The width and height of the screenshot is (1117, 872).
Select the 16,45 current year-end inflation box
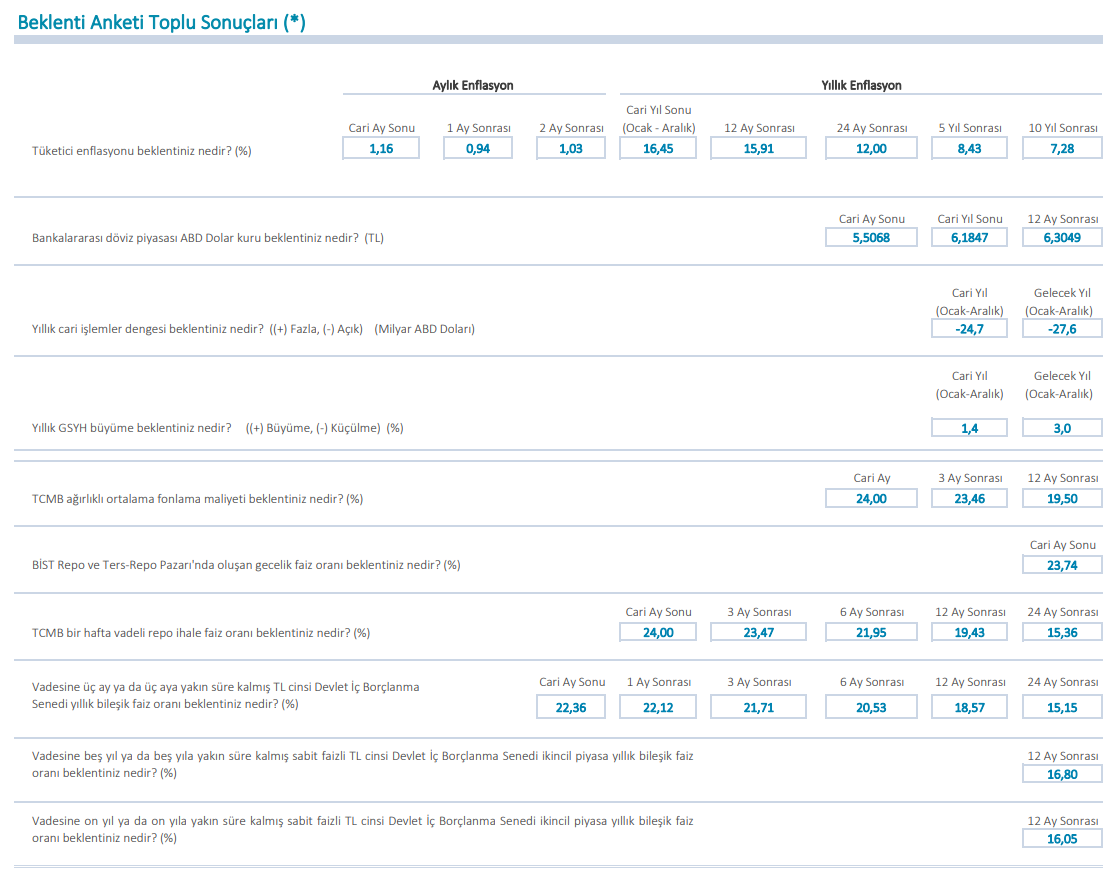658,148
